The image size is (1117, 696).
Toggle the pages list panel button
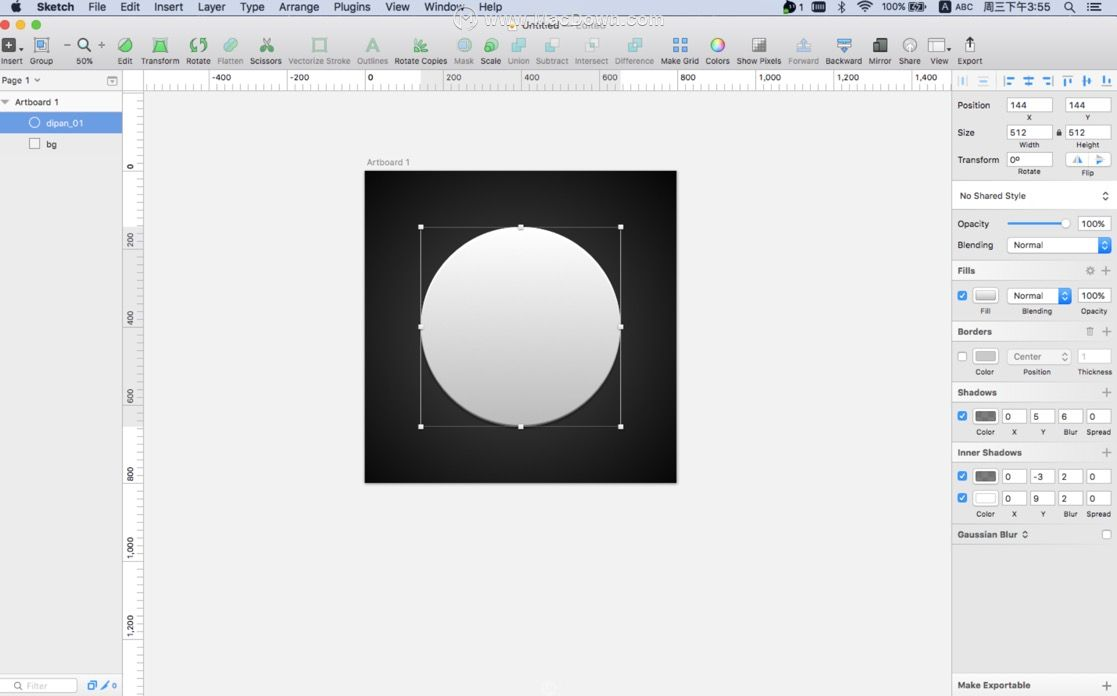coord(112,80)
